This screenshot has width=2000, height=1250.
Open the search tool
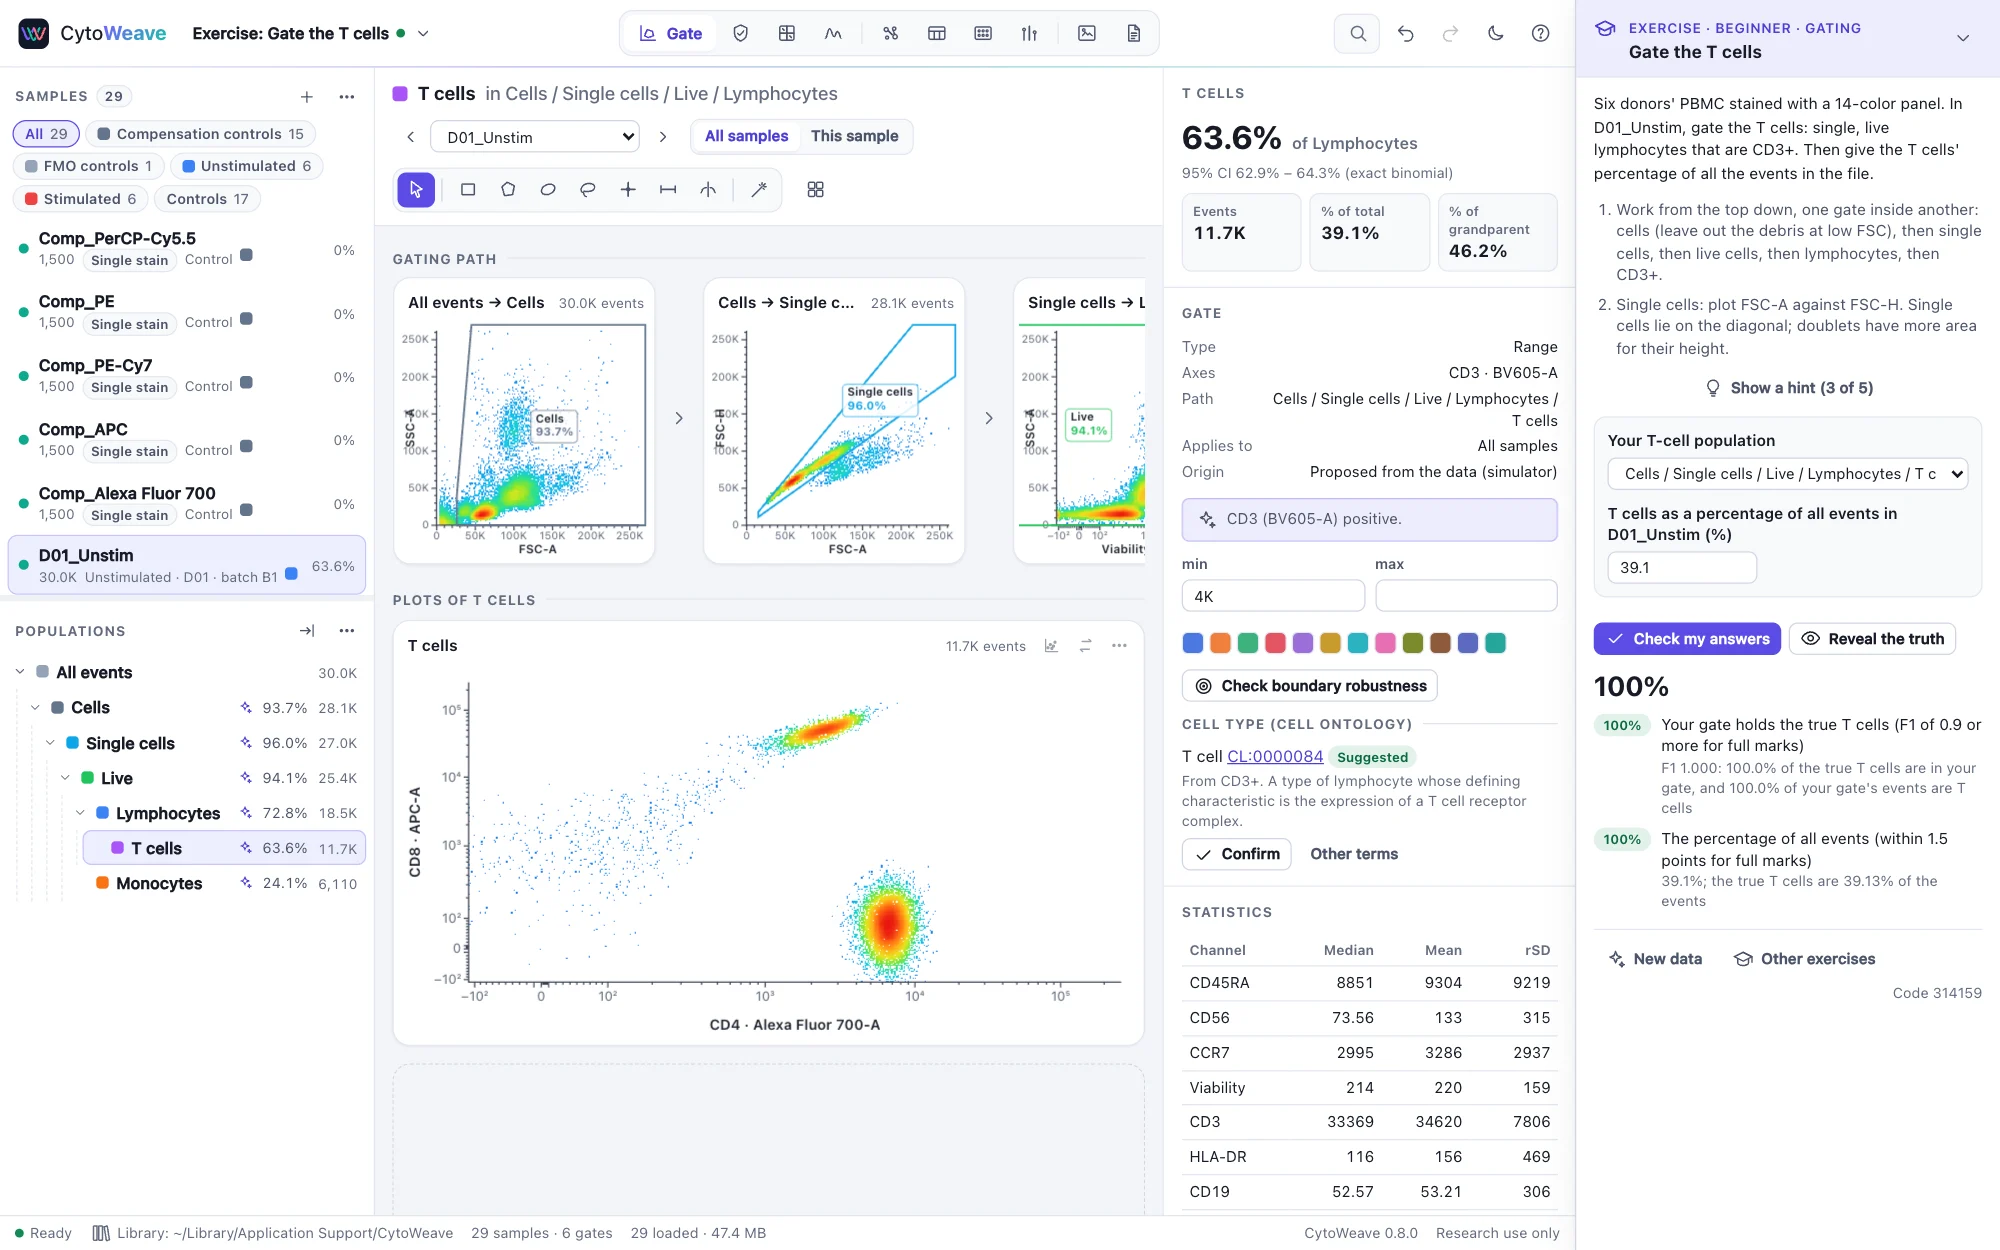1357,33
